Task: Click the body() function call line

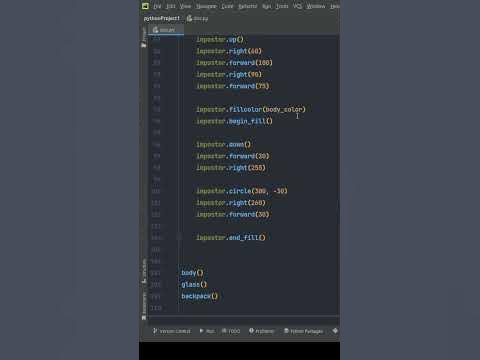Action: click(192, 273)
